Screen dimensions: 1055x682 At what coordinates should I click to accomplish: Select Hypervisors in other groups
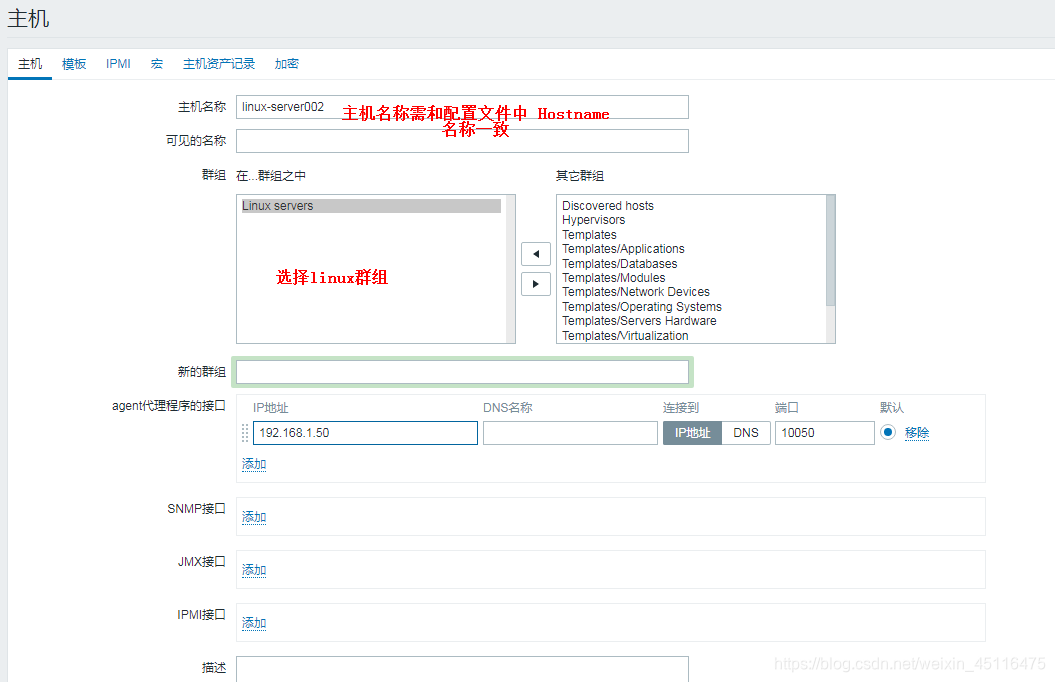pyautogui.click(x=593, y=220)
